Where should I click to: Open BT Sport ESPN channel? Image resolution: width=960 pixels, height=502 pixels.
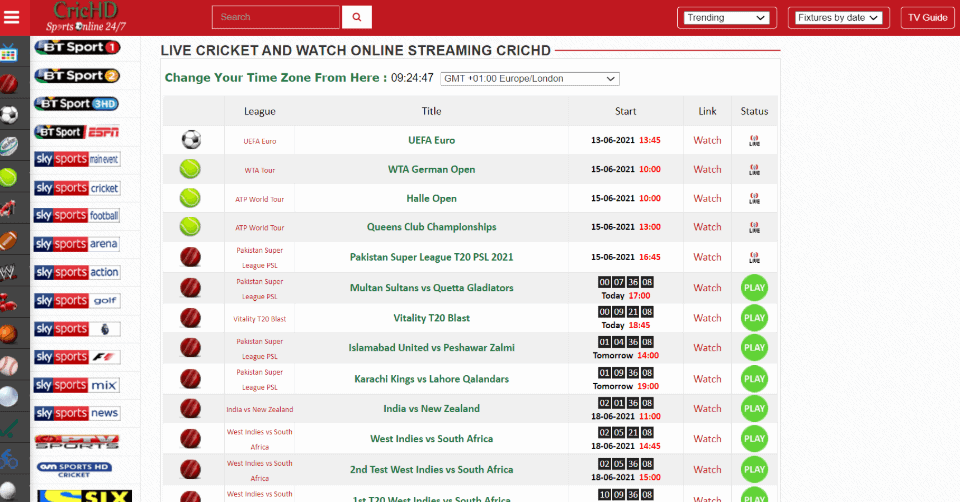(x=77, y=132)
